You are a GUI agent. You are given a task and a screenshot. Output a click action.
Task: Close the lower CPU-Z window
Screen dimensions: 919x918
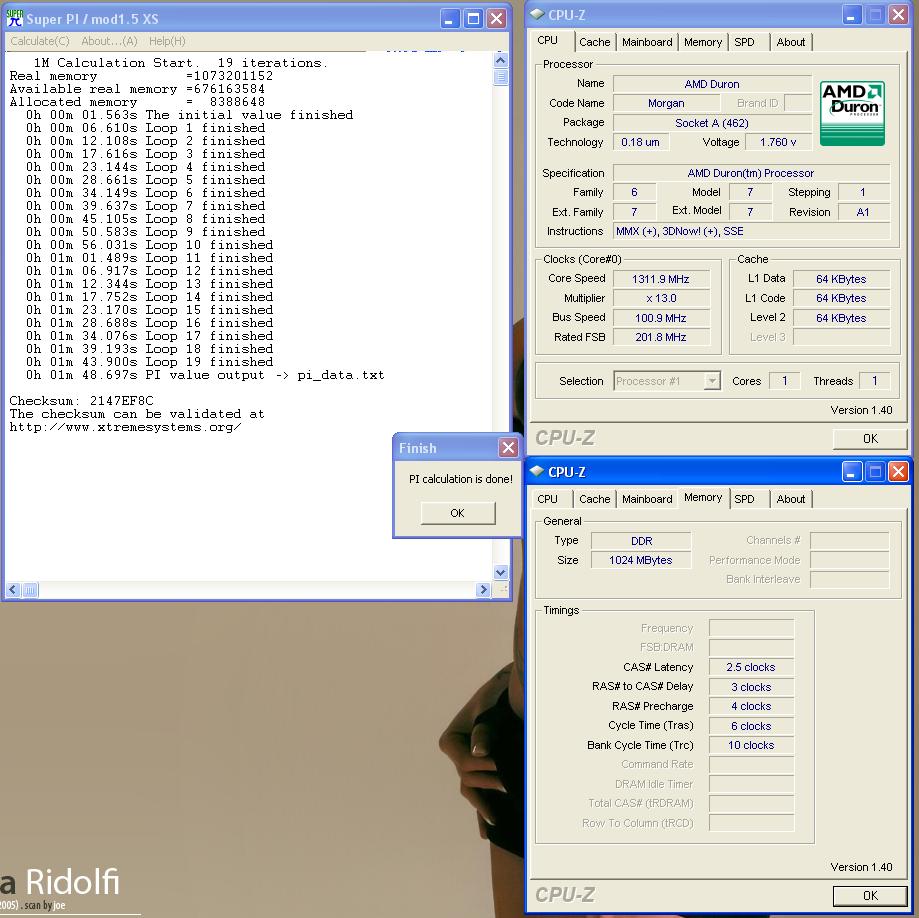[898, 471]
